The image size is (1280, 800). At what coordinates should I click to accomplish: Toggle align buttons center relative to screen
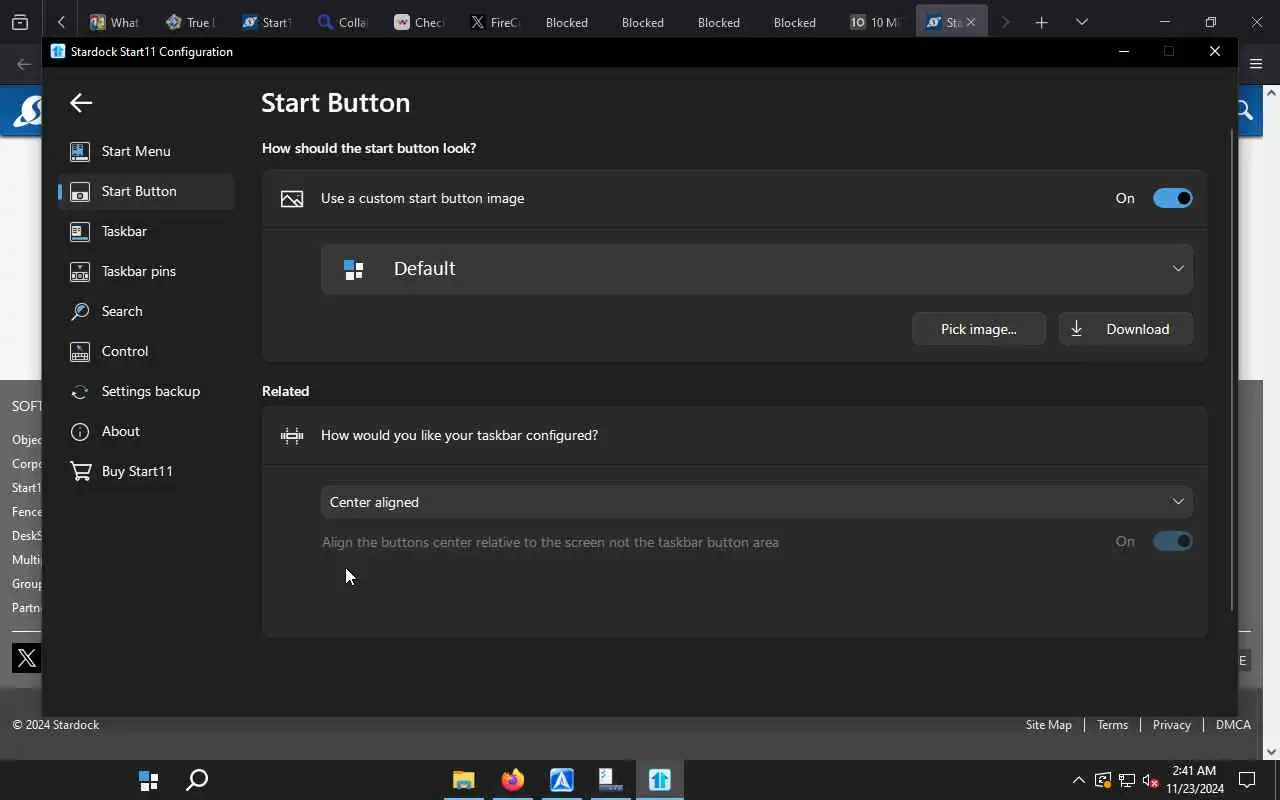coord(1172,541)
